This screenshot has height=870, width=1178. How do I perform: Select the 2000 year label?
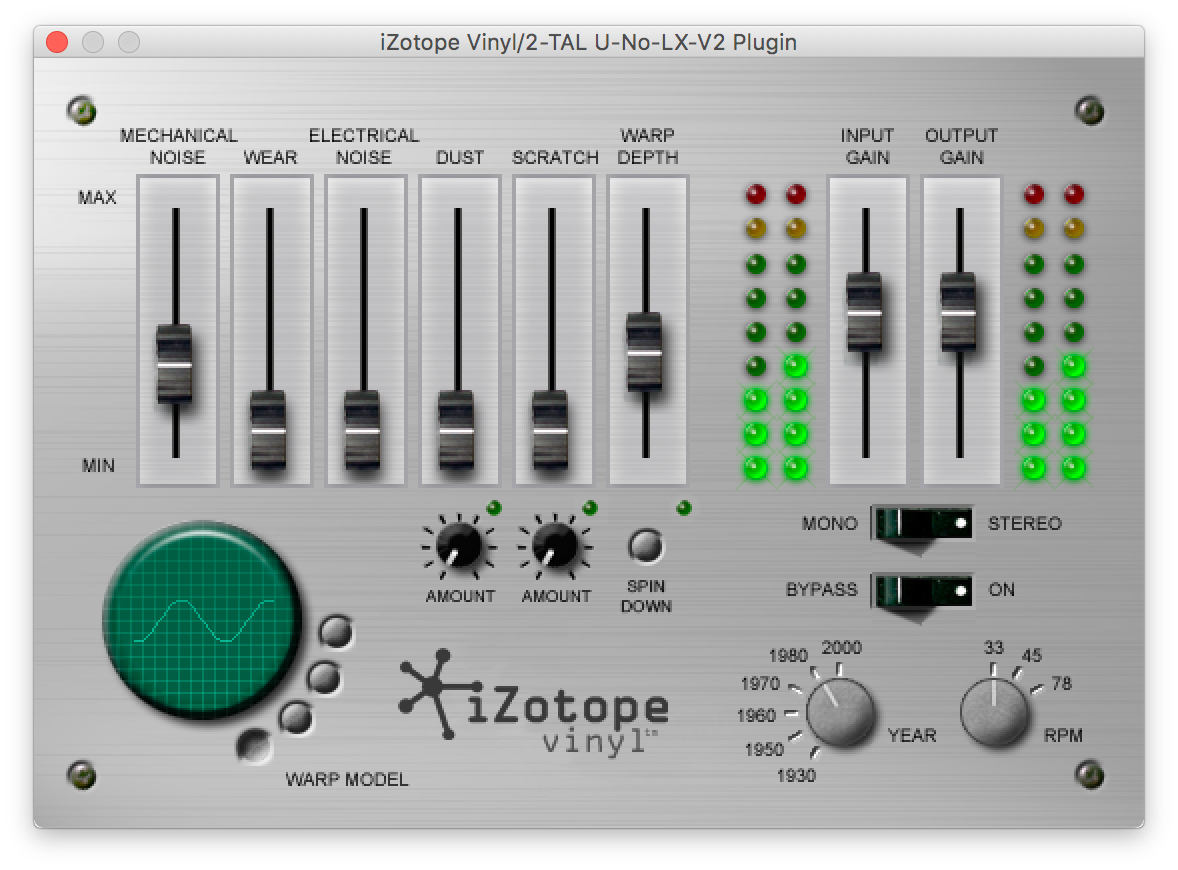pyautogui.click(x=841, y=648)
